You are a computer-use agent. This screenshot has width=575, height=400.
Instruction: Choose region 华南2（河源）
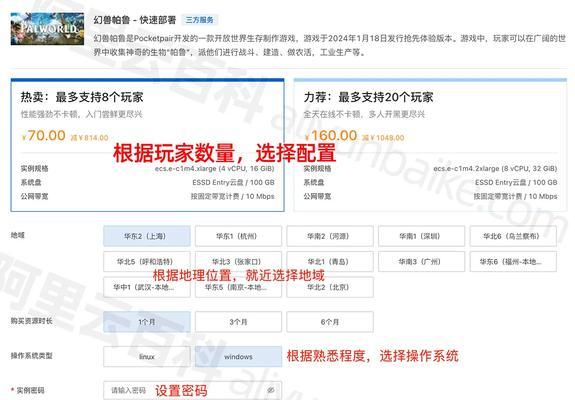(330, 236)
